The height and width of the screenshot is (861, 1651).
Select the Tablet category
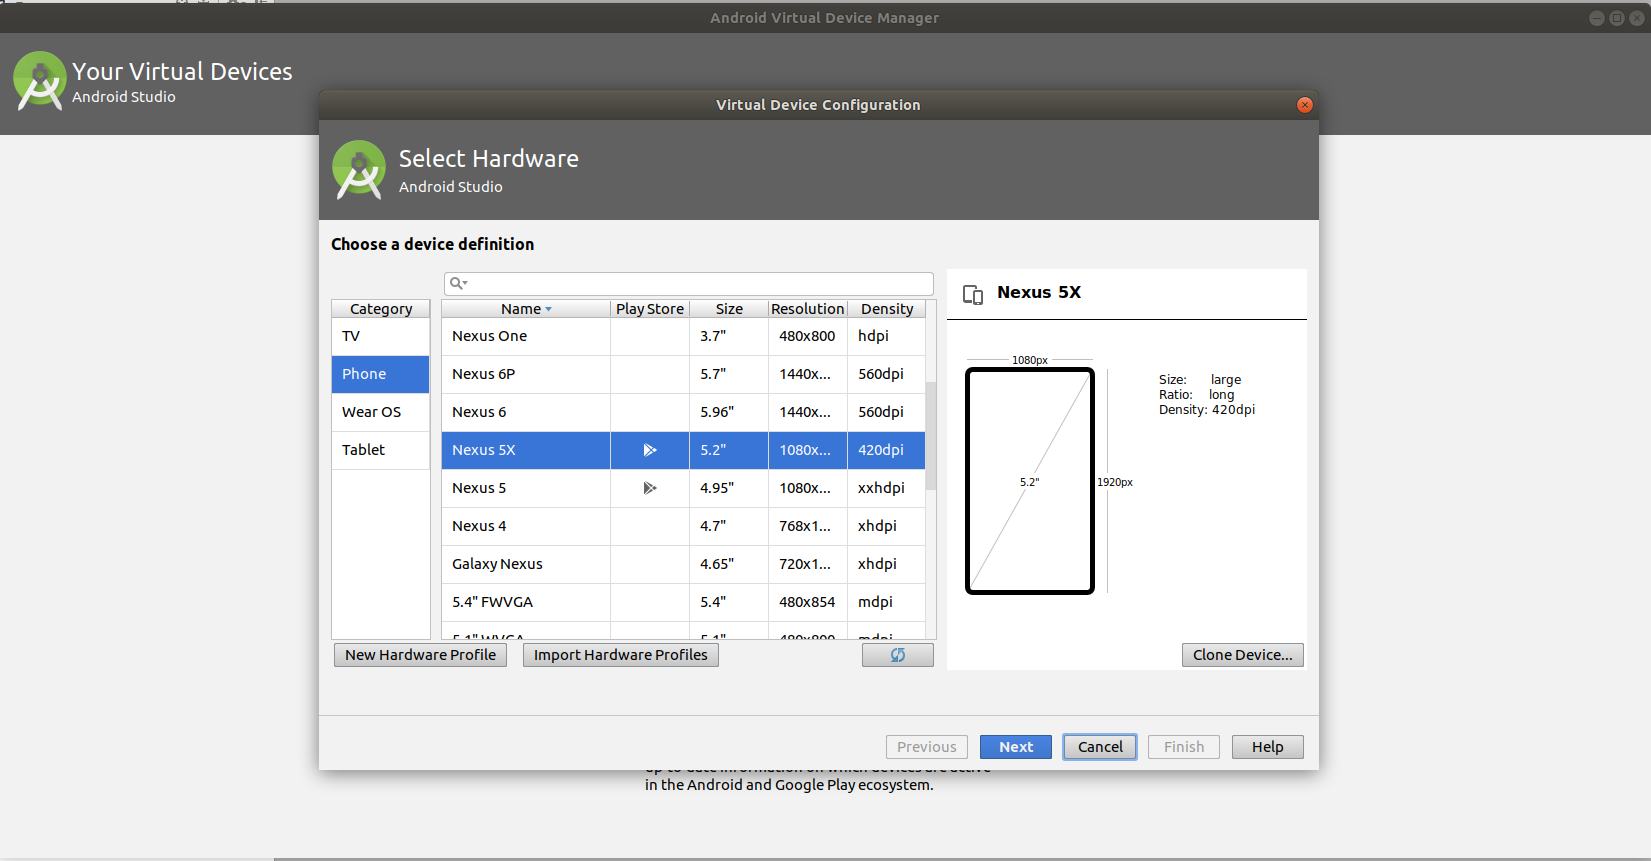click(381, 450)
